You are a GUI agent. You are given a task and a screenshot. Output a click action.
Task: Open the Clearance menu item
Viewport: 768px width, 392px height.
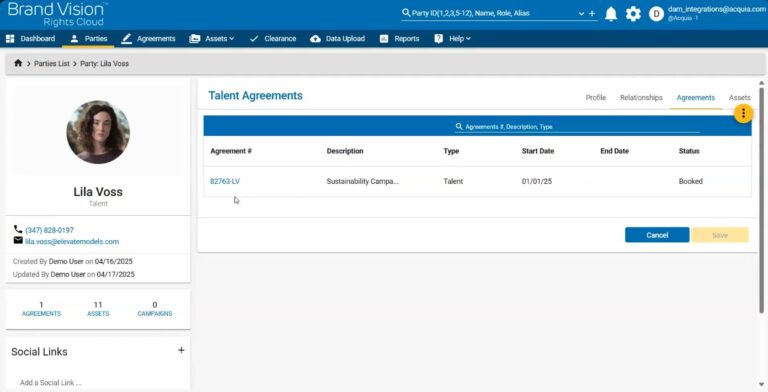click(x=272, y=39)
